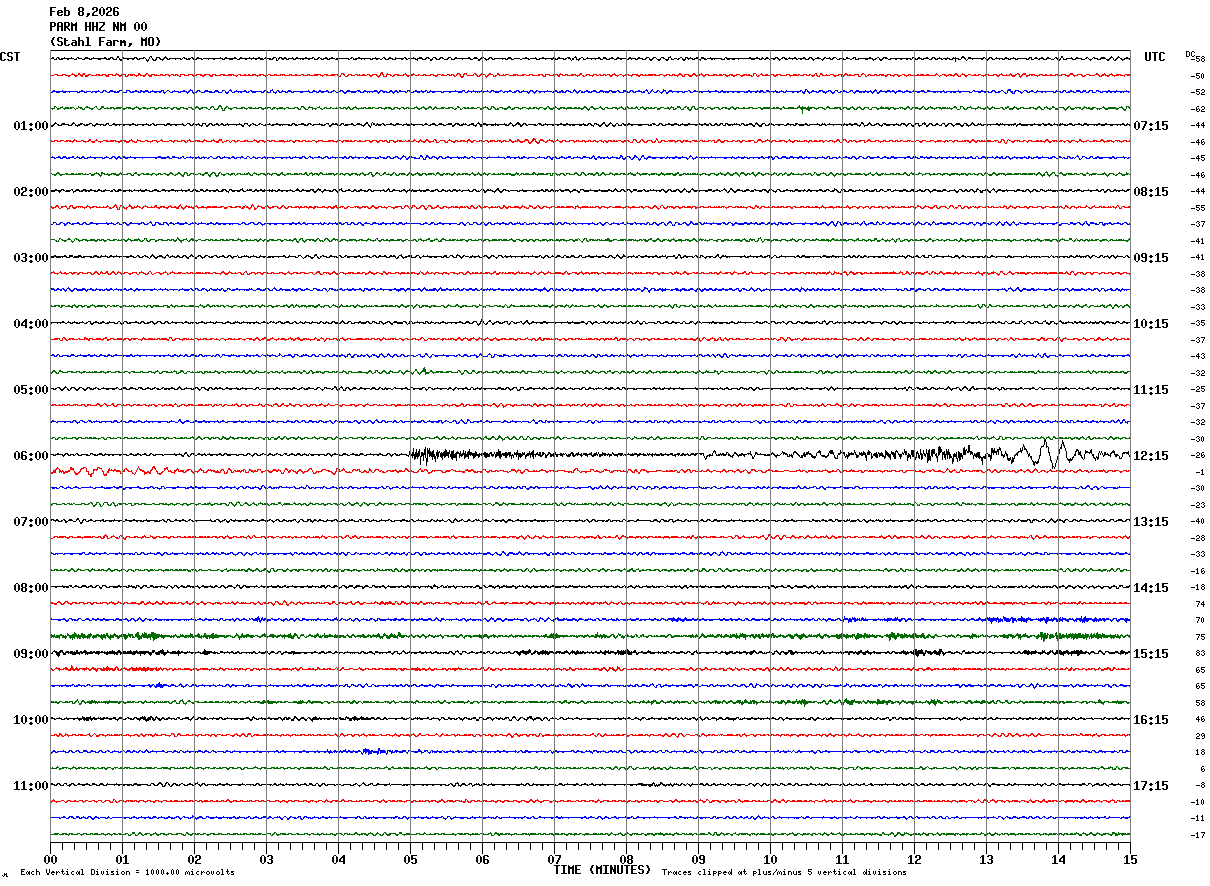Click the '13:15' UTC time label

coord(1151,522)
